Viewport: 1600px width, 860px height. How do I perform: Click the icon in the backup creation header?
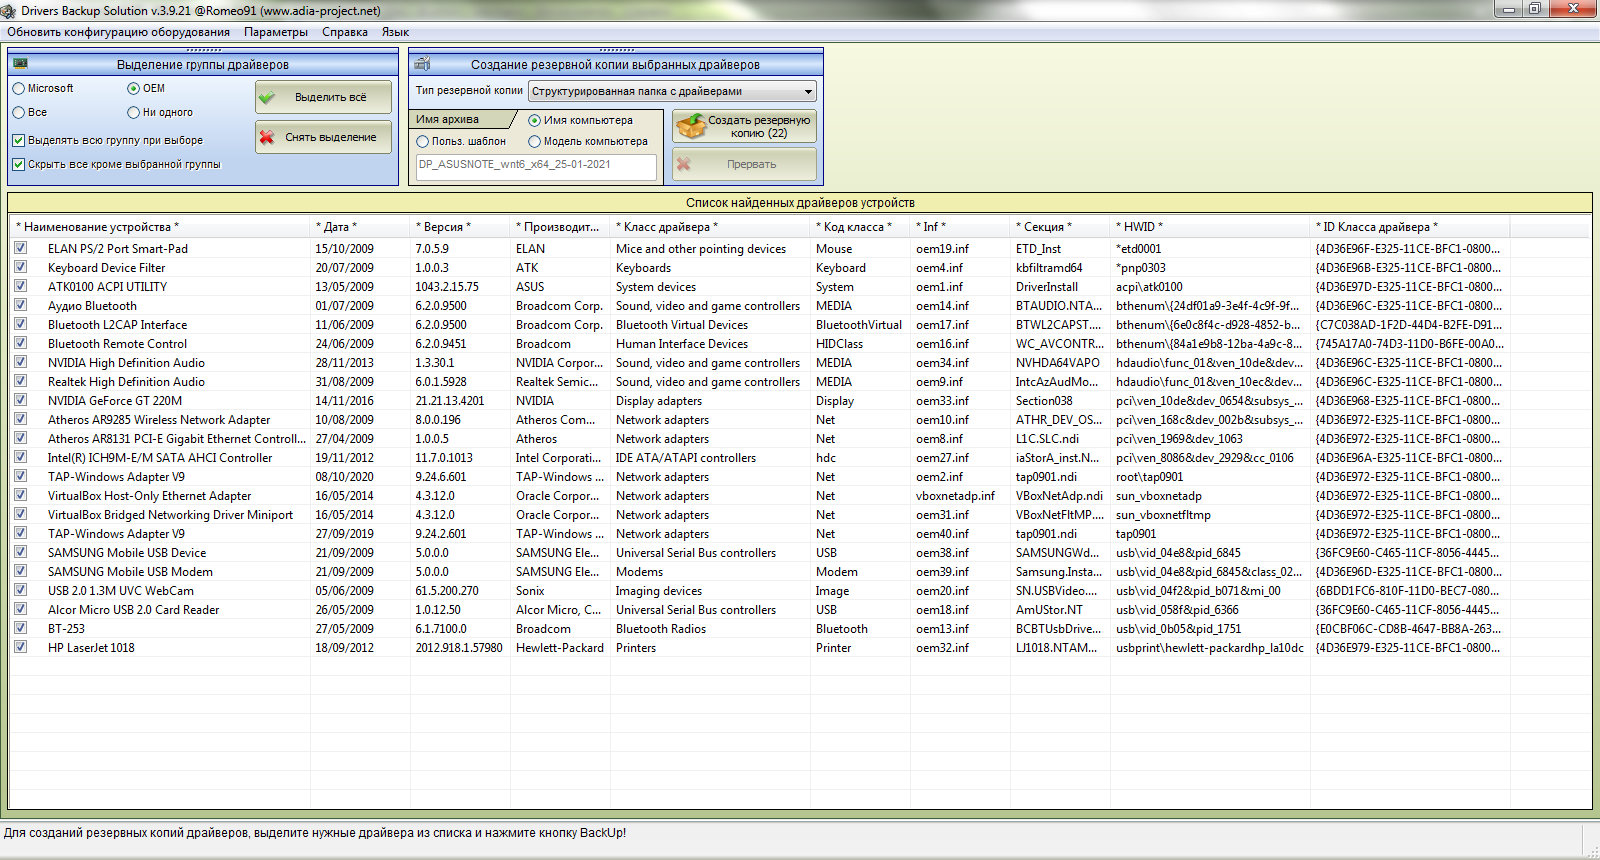tap(422, 64)
